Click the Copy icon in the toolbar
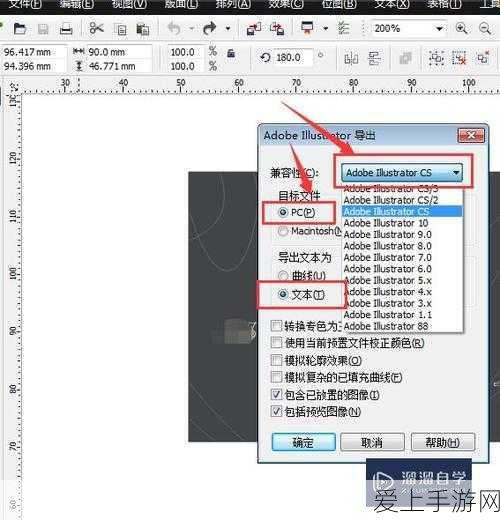The width and height of the screenshot is (500, 520). click(x=120, y=29)
